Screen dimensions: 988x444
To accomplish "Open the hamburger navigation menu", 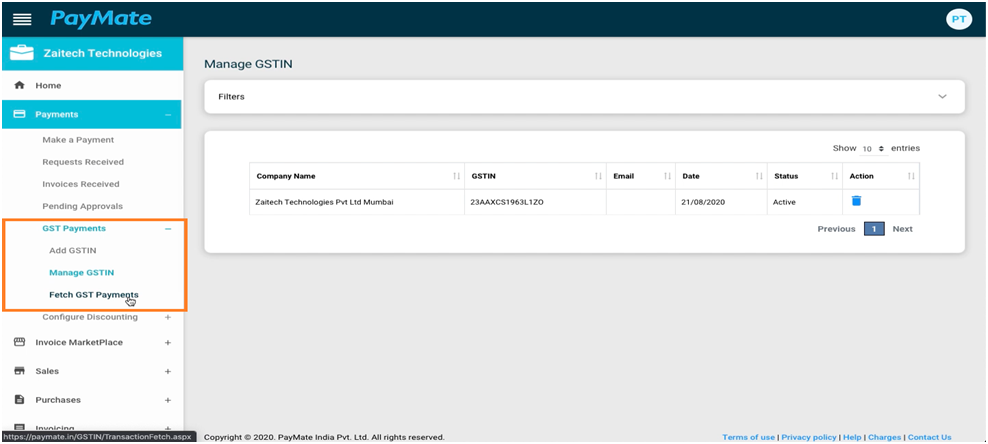I will (22, 20).
